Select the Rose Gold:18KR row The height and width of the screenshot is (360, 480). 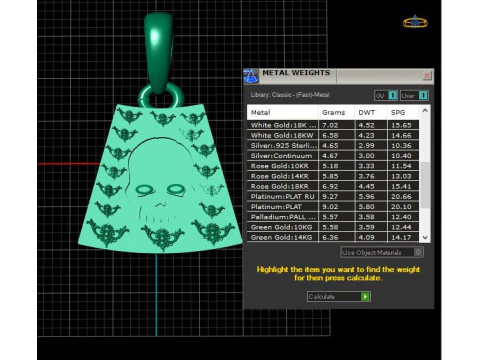[x=333, y=186]
